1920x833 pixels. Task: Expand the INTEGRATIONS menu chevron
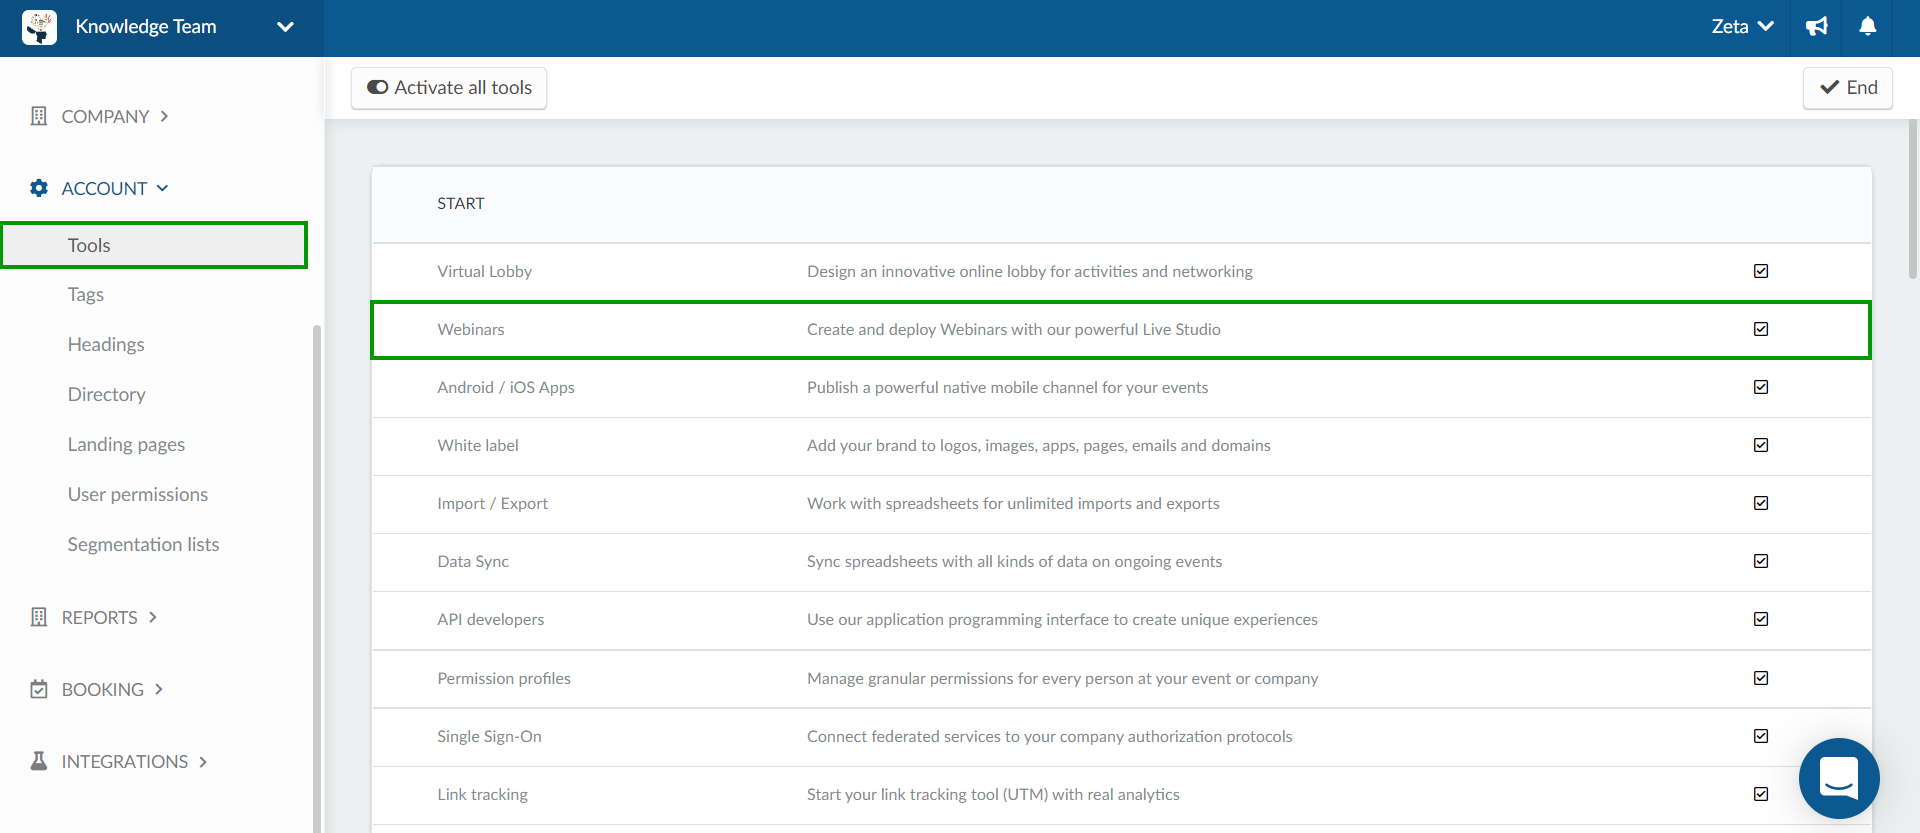(203, 761)
